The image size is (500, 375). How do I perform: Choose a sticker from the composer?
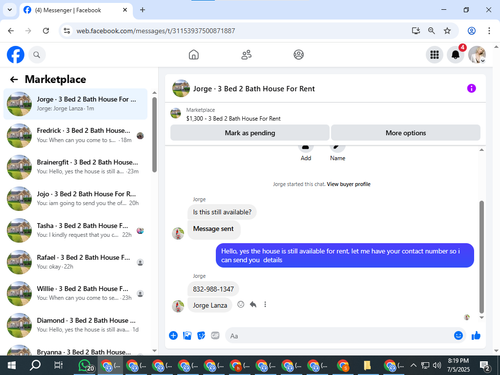pyautogui.click(x=201, y=335)
